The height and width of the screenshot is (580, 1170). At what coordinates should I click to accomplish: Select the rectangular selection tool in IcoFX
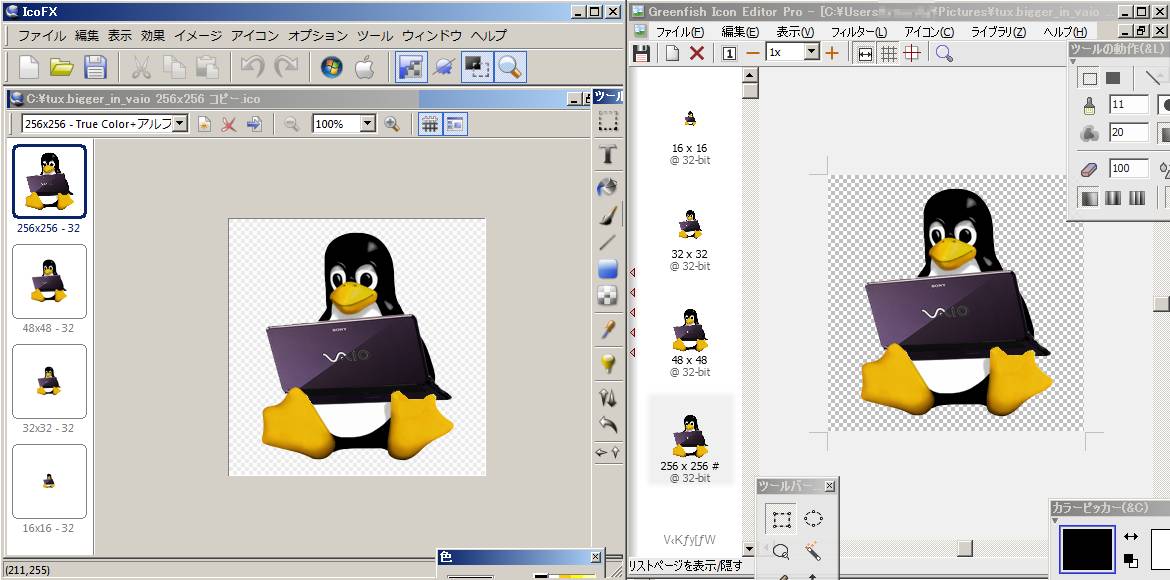(x=609, y=121)
